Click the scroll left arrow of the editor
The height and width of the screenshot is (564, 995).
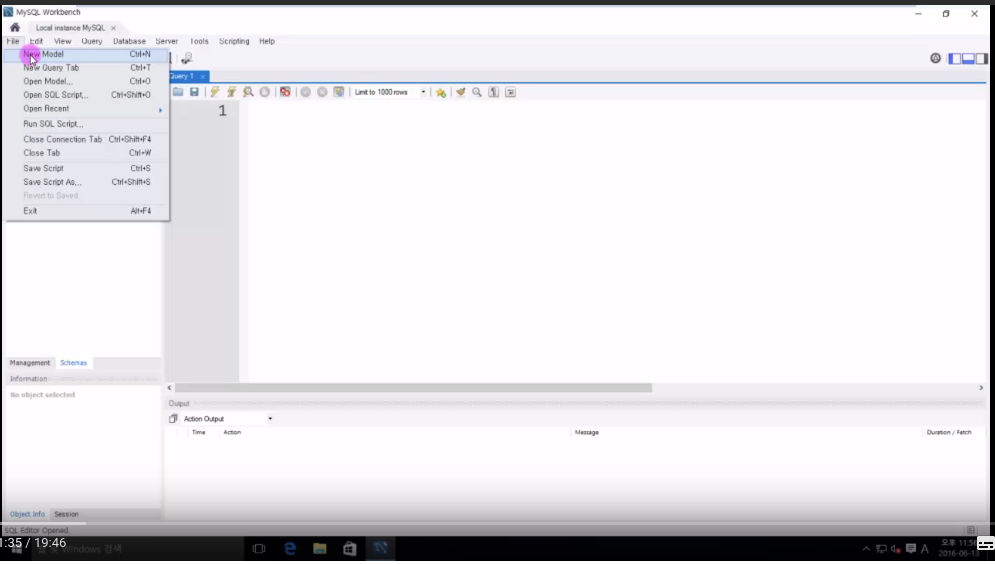coord(169,388)
